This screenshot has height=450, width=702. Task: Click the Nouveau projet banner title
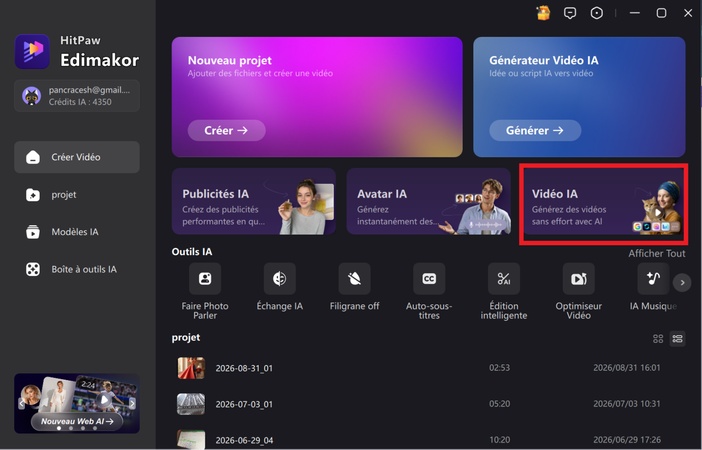tap(230, 60)
